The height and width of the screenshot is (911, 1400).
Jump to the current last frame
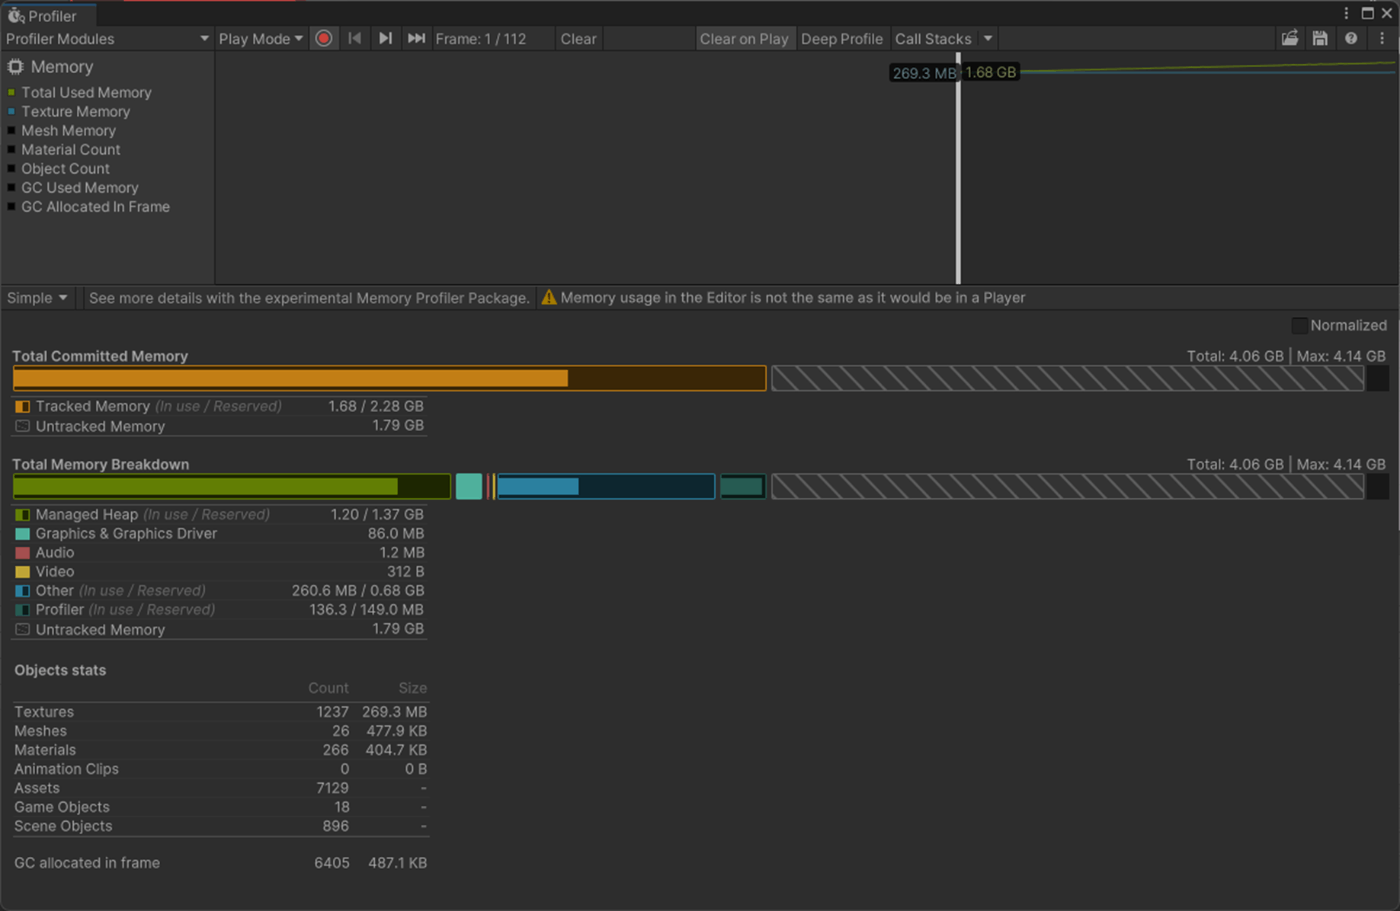point(416,38)
